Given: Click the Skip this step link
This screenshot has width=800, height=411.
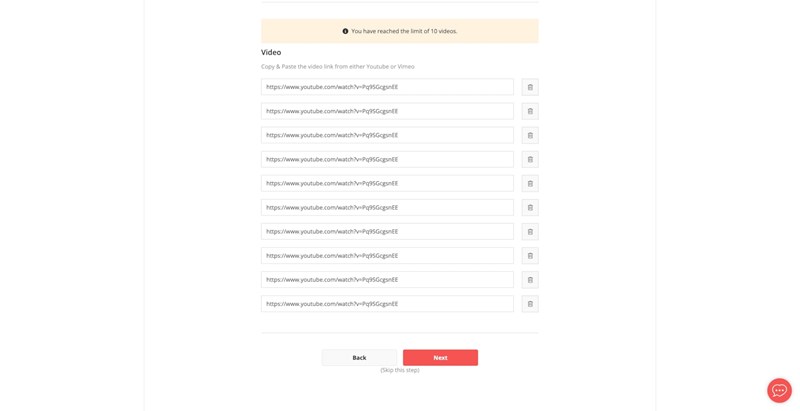Looking at the screenshot, I should click(400, 370).
